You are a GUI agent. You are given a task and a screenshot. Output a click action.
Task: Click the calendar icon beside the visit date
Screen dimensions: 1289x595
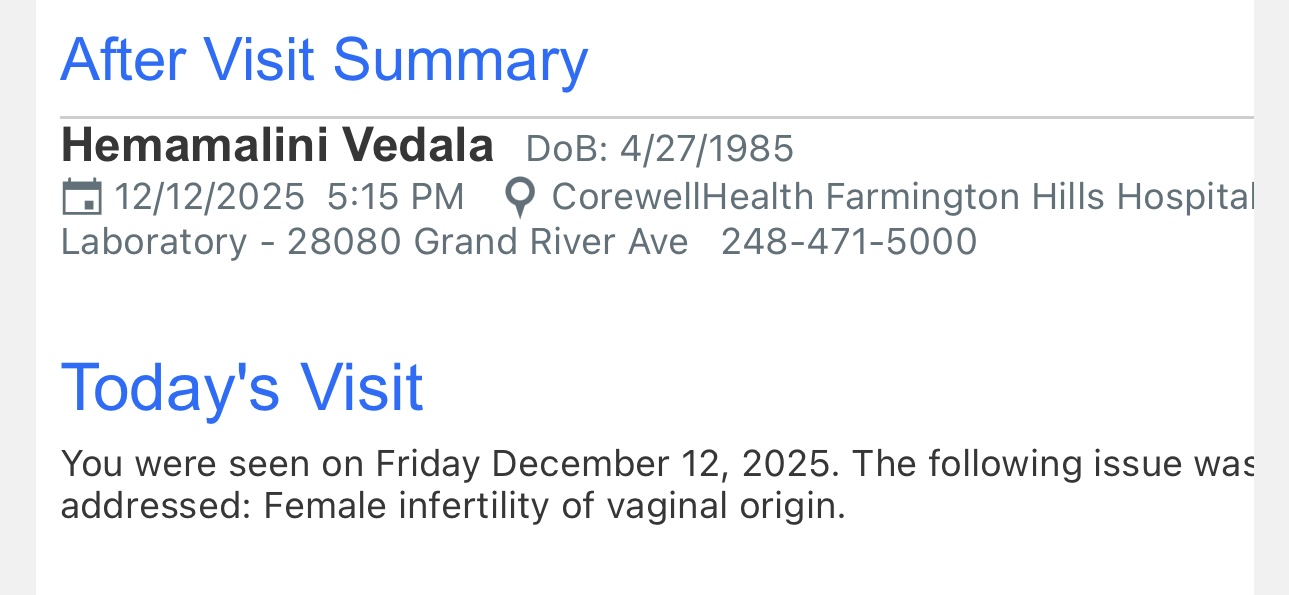(x=81, y=197)
